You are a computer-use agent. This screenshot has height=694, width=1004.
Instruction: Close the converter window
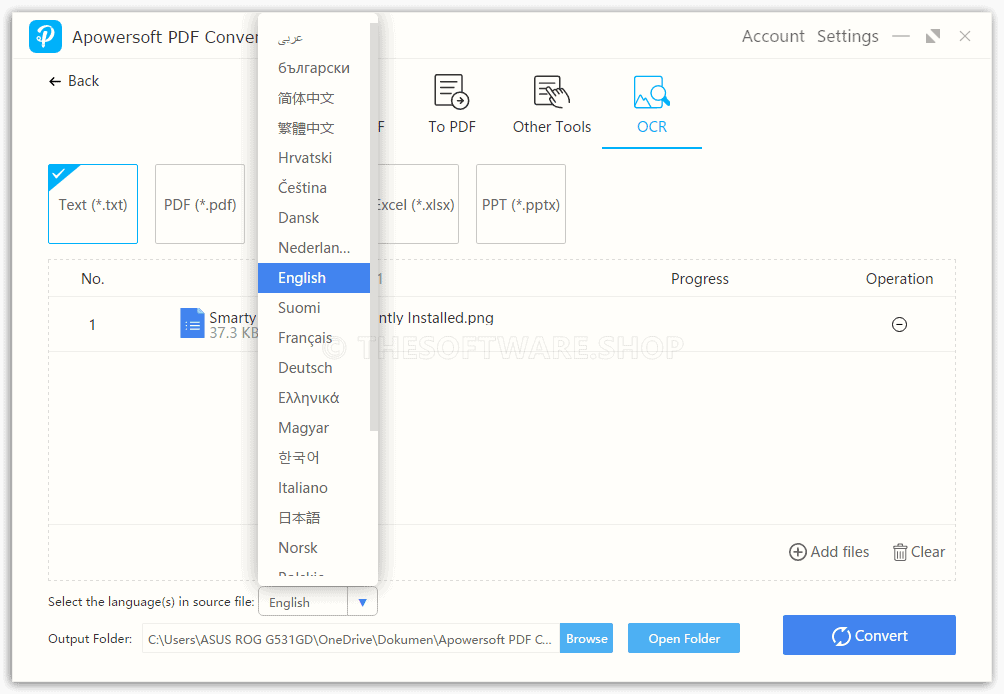click(964, 36)
